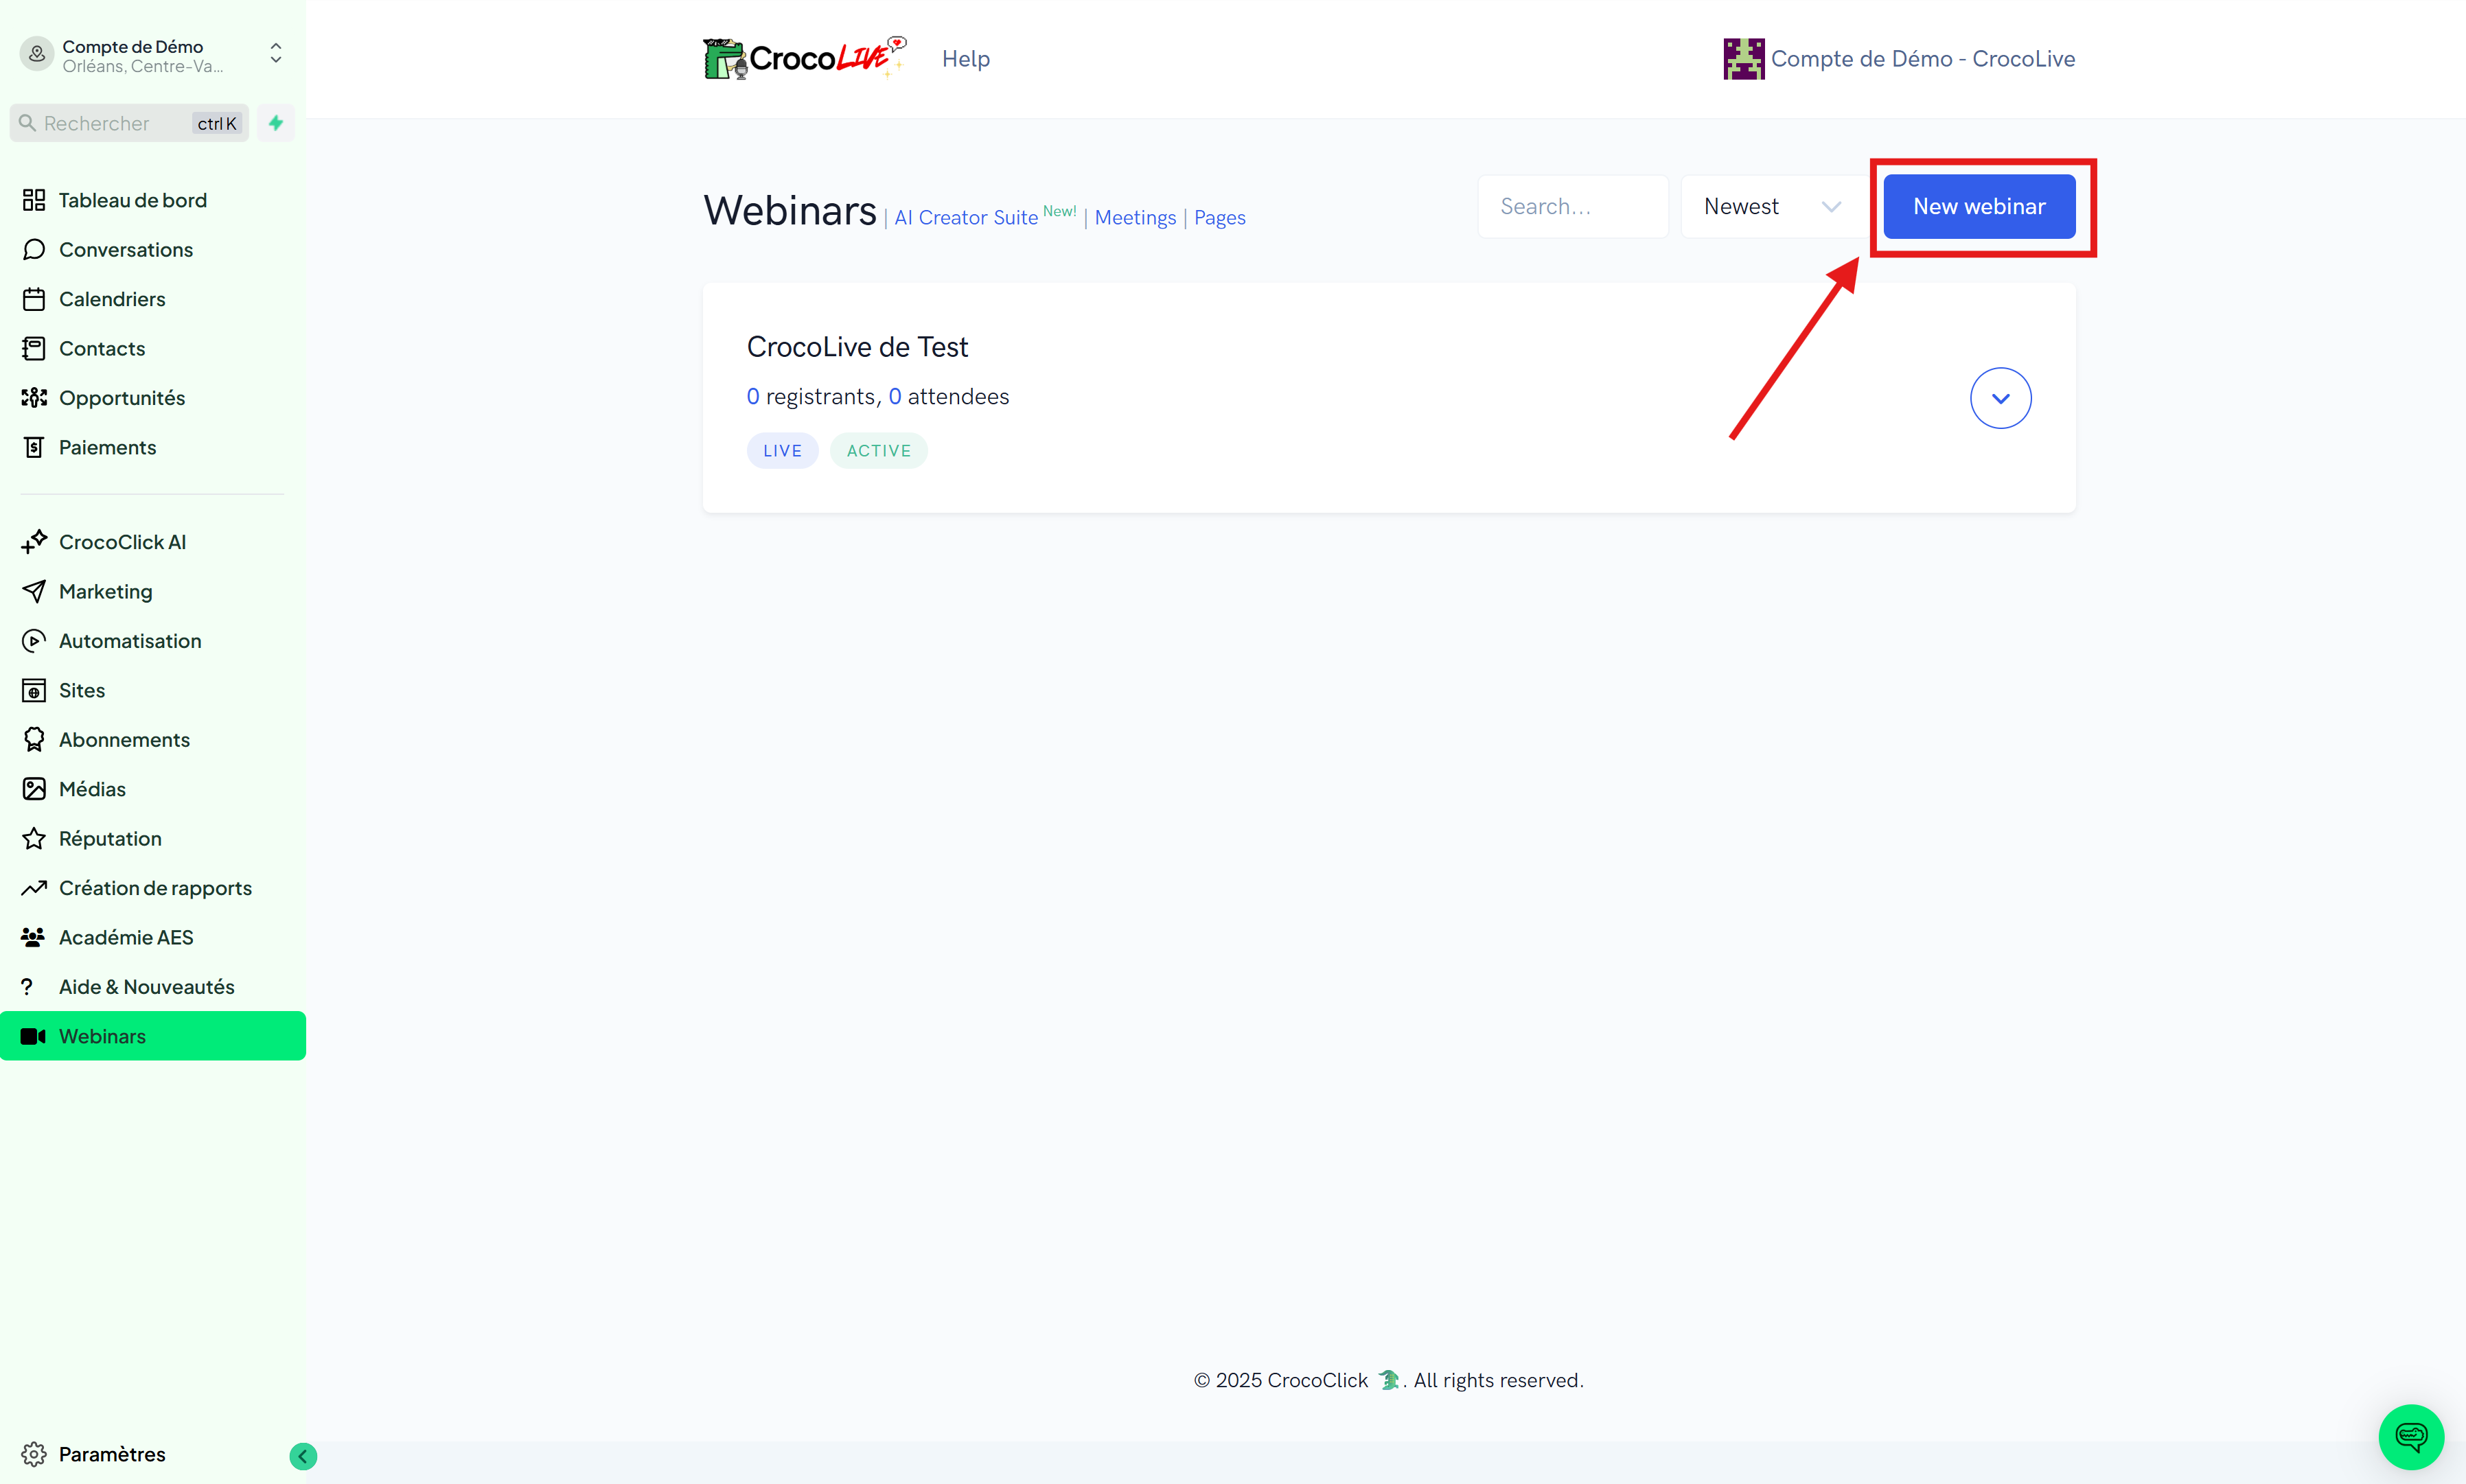The width and height of the screenshot is (2466, 1484).
Task: Click the Abonnements badge icon
Action: point(34,740)
